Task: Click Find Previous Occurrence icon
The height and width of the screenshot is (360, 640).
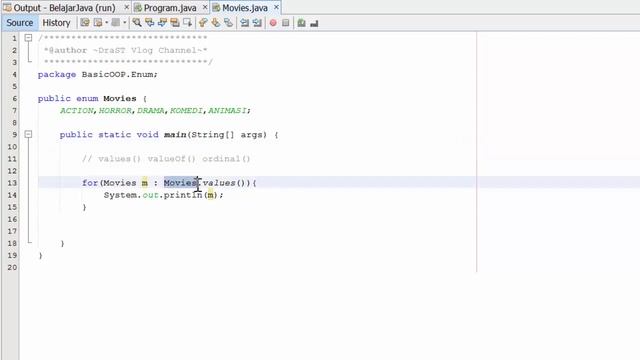Action: click(149, 23)
